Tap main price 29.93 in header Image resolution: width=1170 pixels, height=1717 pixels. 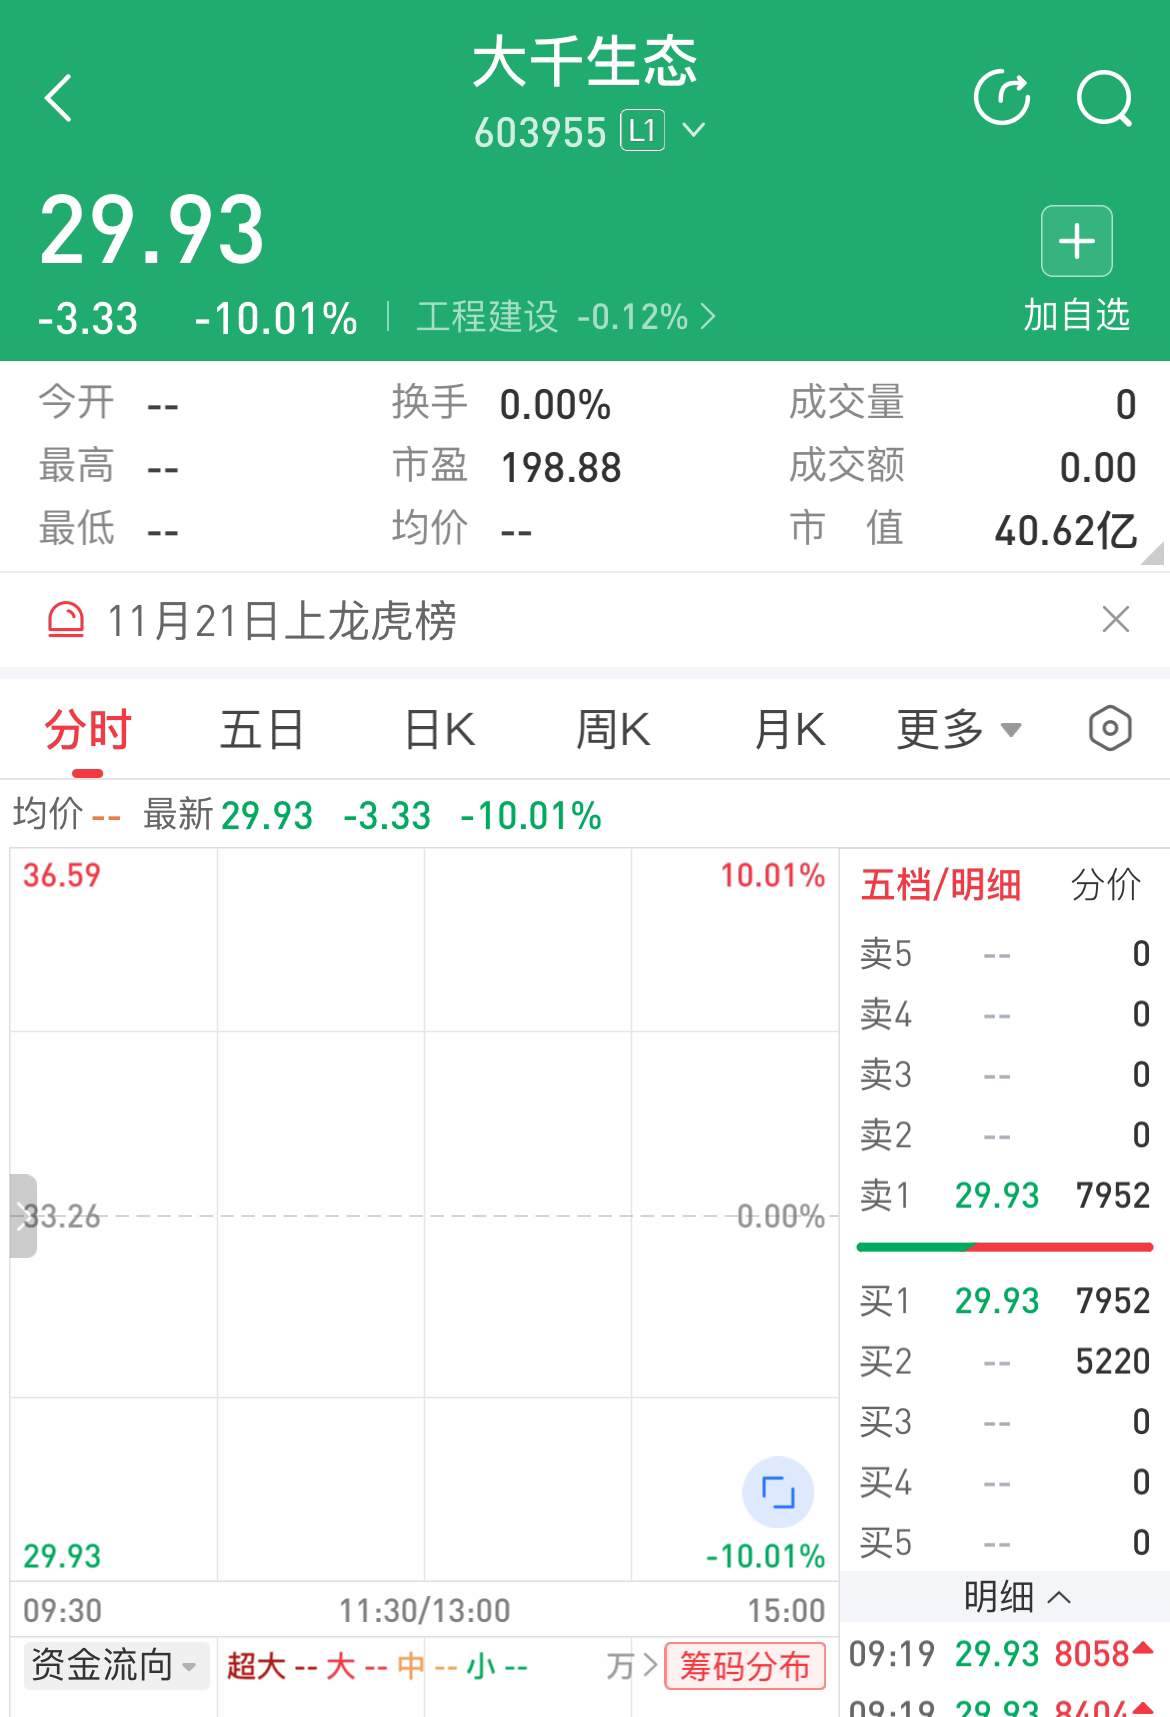[152, 231]
